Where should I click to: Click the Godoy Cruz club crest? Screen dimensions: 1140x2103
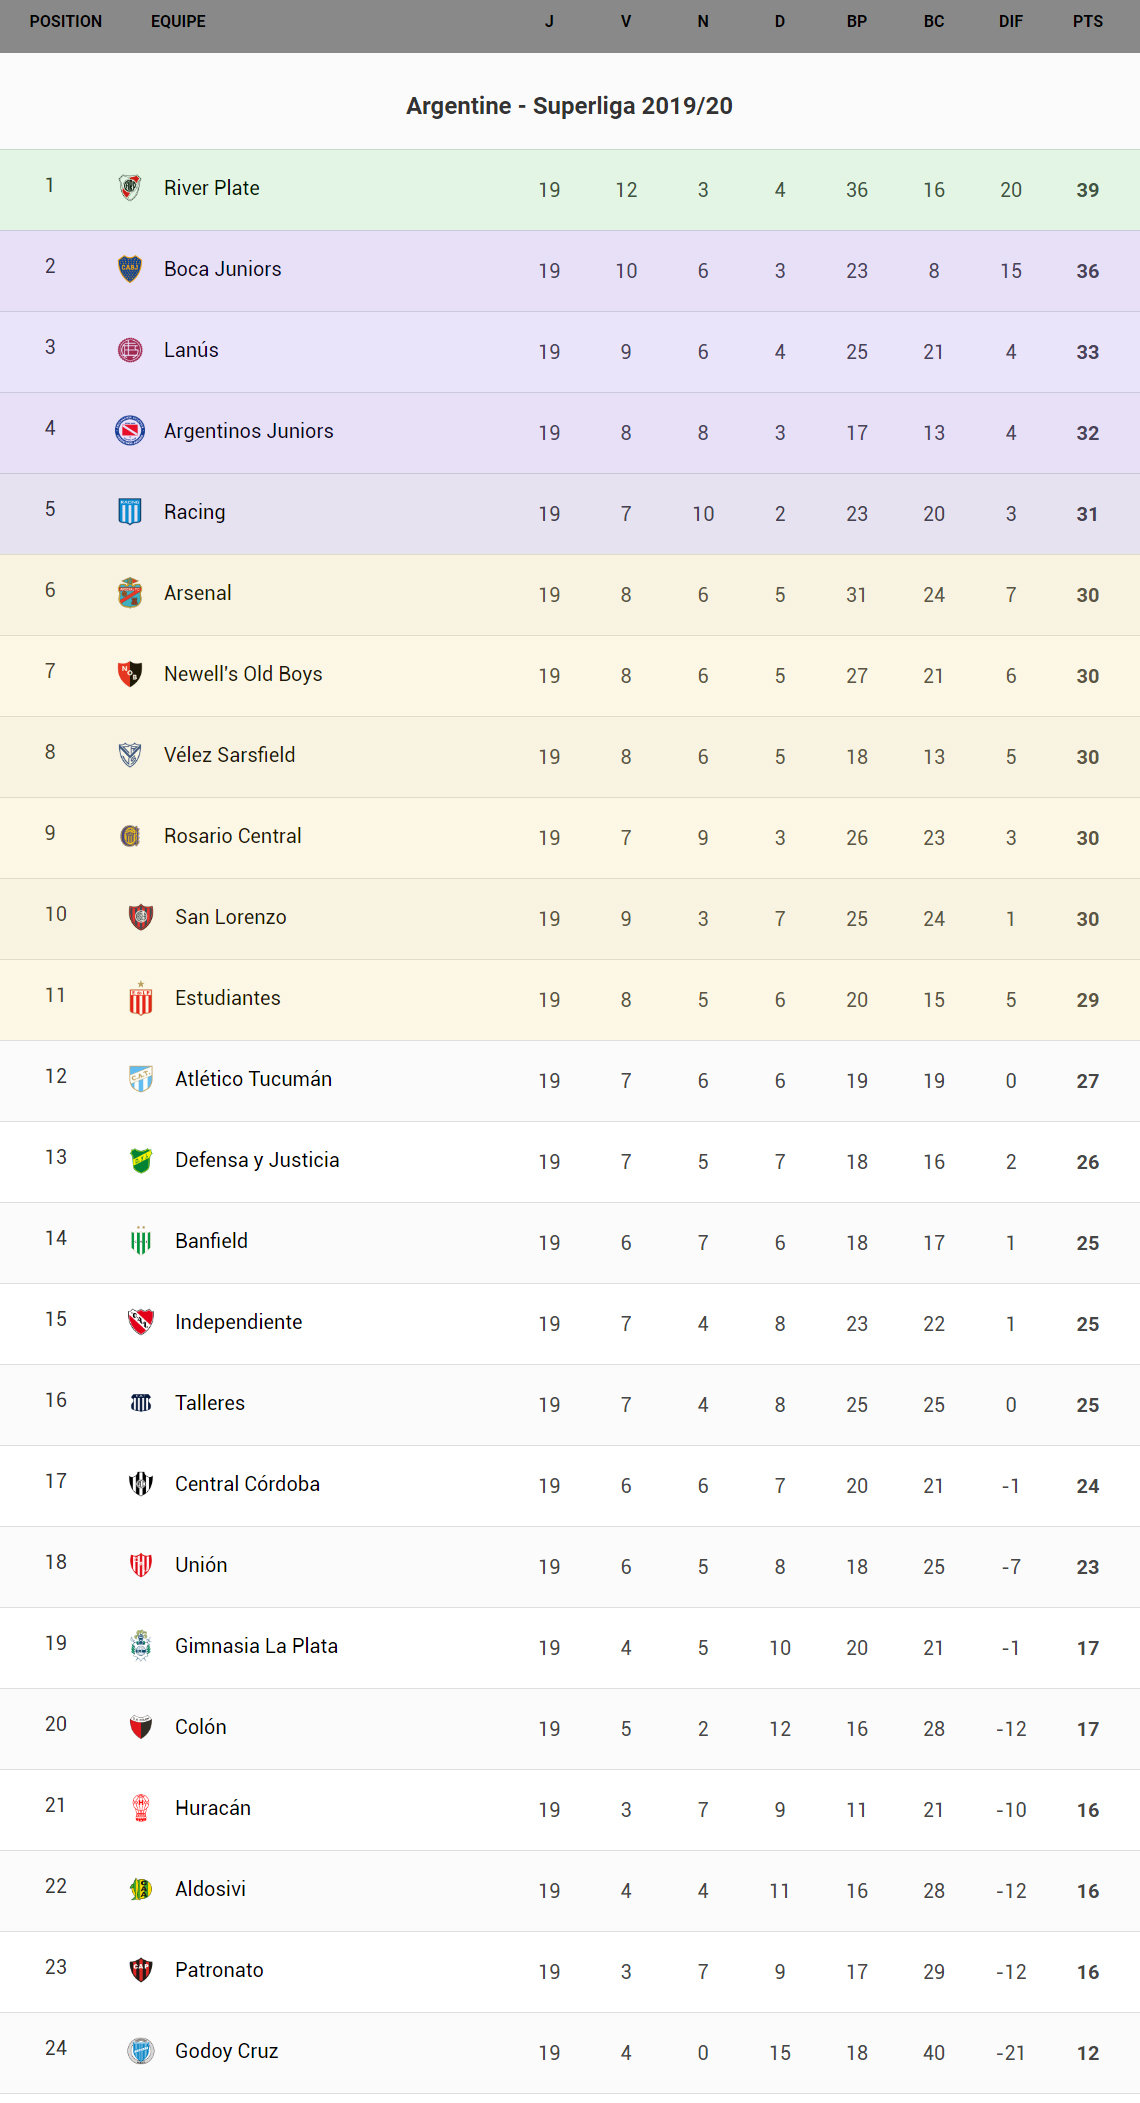point(141,2051)
